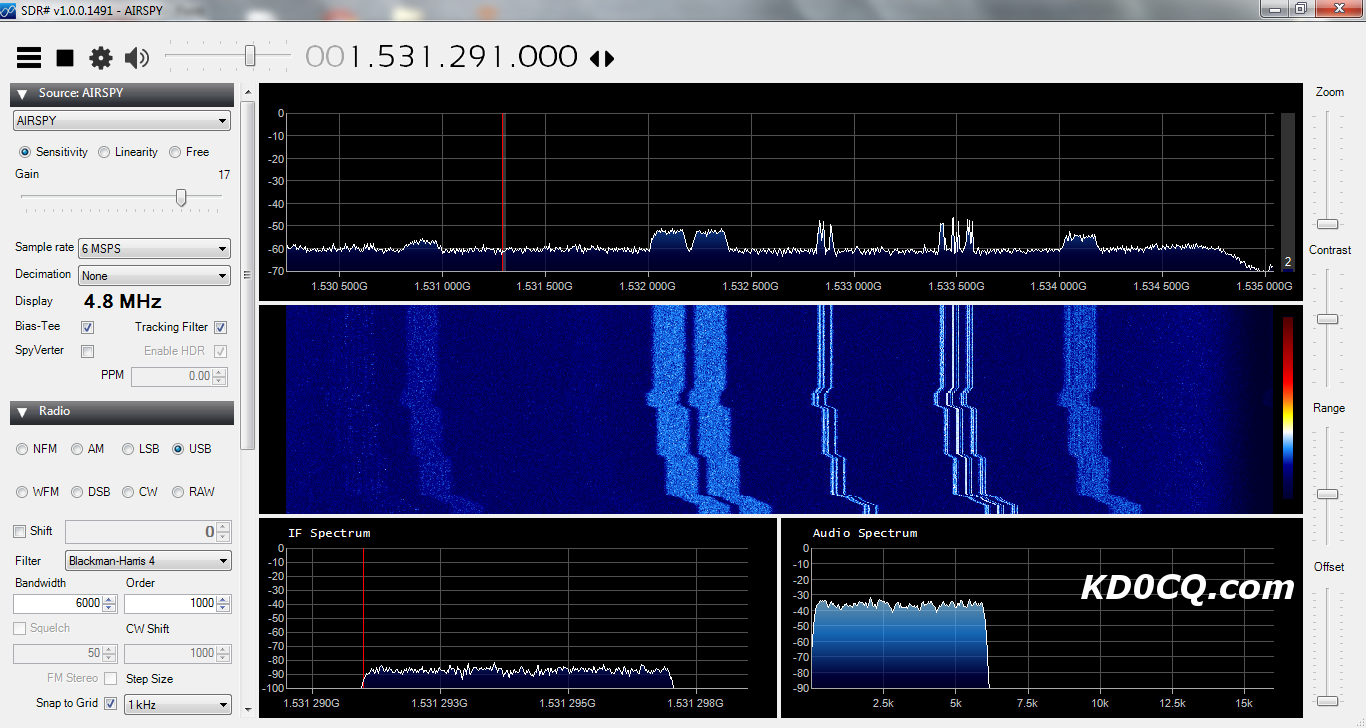Open the hamburger main menu
The height and width of the screenshot is (728, 1366).
29,58
